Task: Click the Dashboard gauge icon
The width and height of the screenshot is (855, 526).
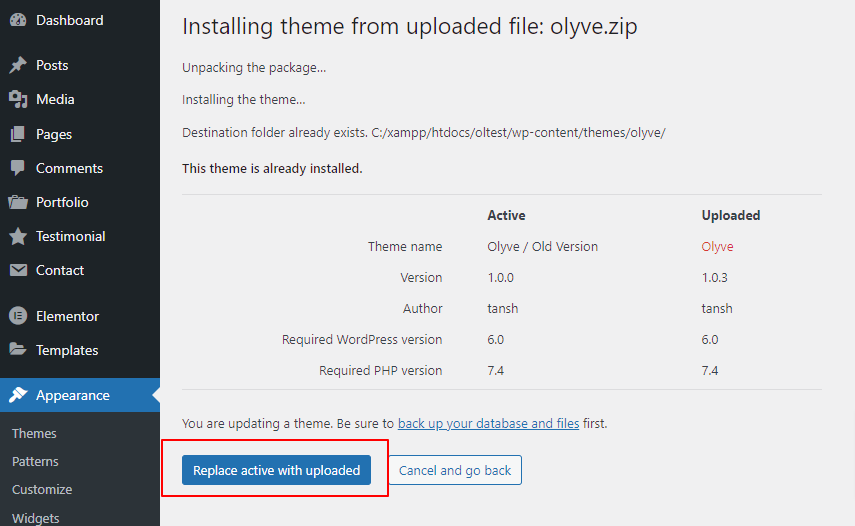Action: pyautogui.click(x=18, y=20)
